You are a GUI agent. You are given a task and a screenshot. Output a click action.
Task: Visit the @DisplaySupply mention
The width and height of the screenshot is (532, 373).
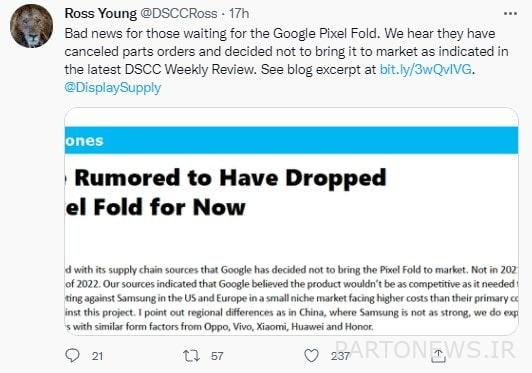pyautogui.click(x=113, y=88)
